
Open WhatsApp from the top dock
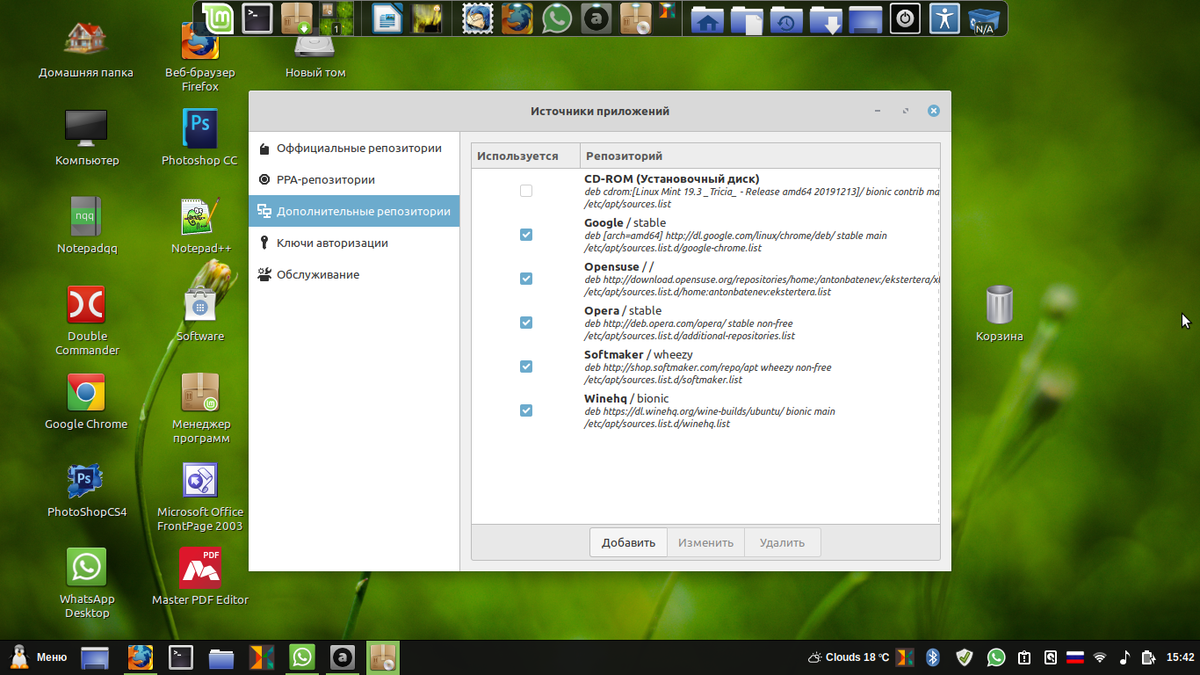tap(556, 18)
